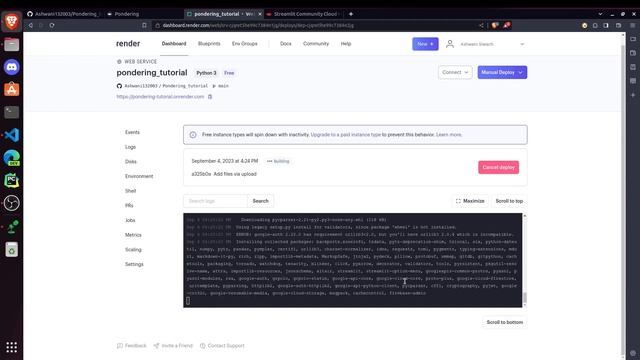
Task: Click info icon in free instance notice
Action: [x=193, y=135]
